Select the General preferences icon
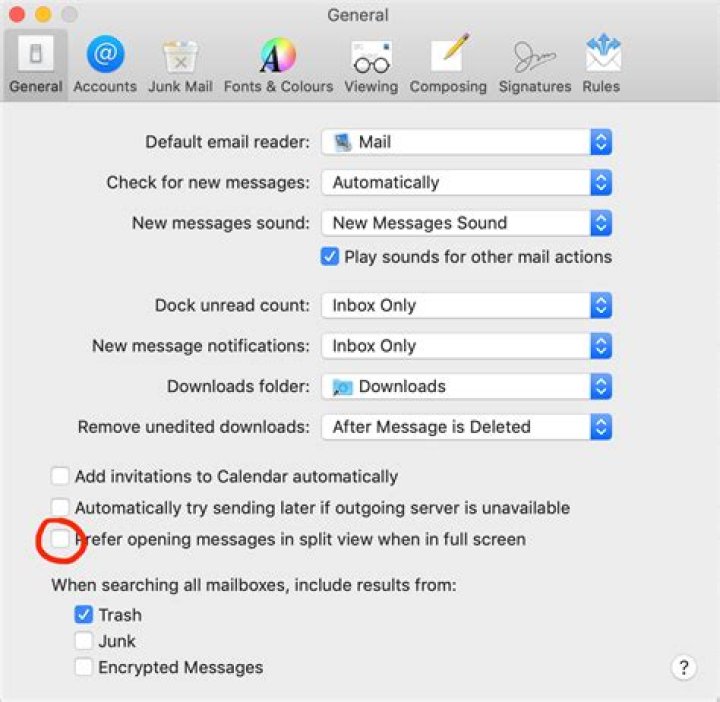Screen dimensions: 720x702 [35, 64]
